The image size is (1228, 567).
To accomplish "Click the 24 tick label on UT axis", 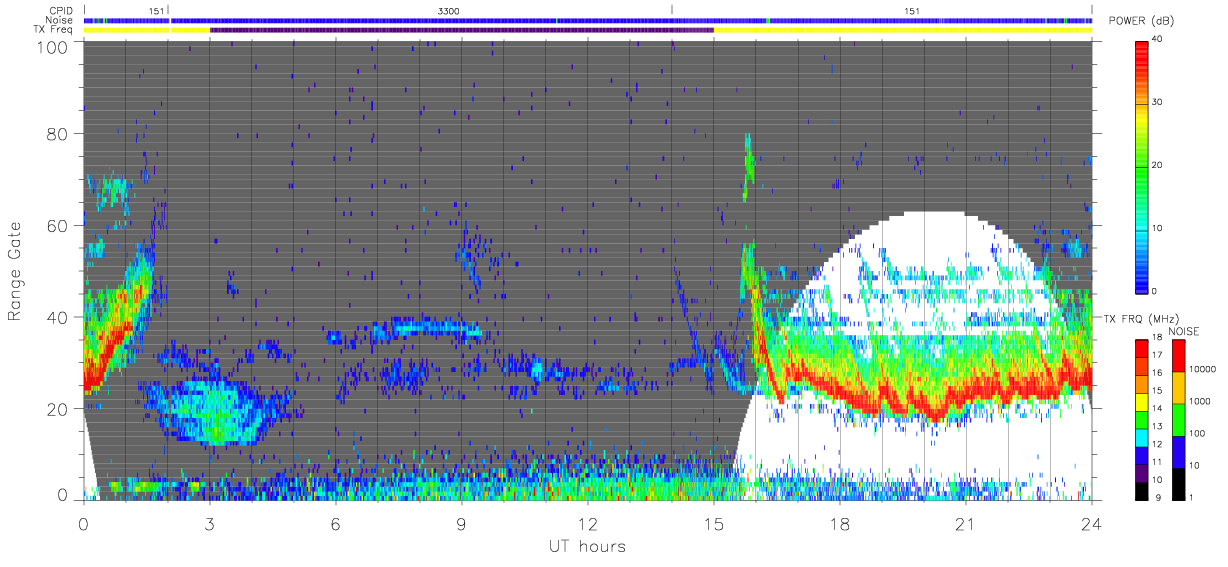I will tap(1092, 523).
